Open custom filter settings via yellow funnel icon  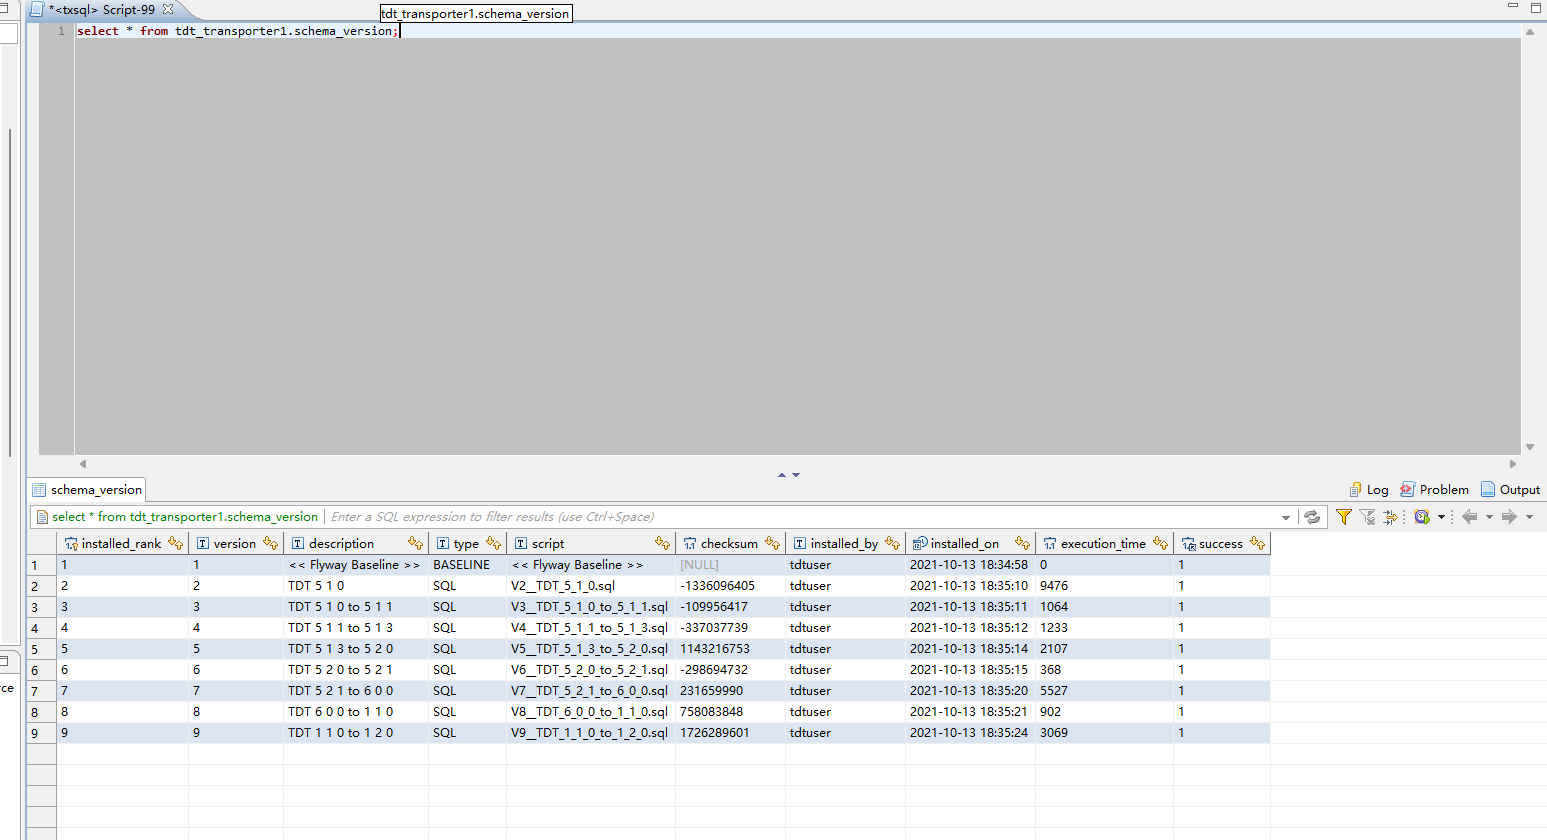click(1343, 516)
